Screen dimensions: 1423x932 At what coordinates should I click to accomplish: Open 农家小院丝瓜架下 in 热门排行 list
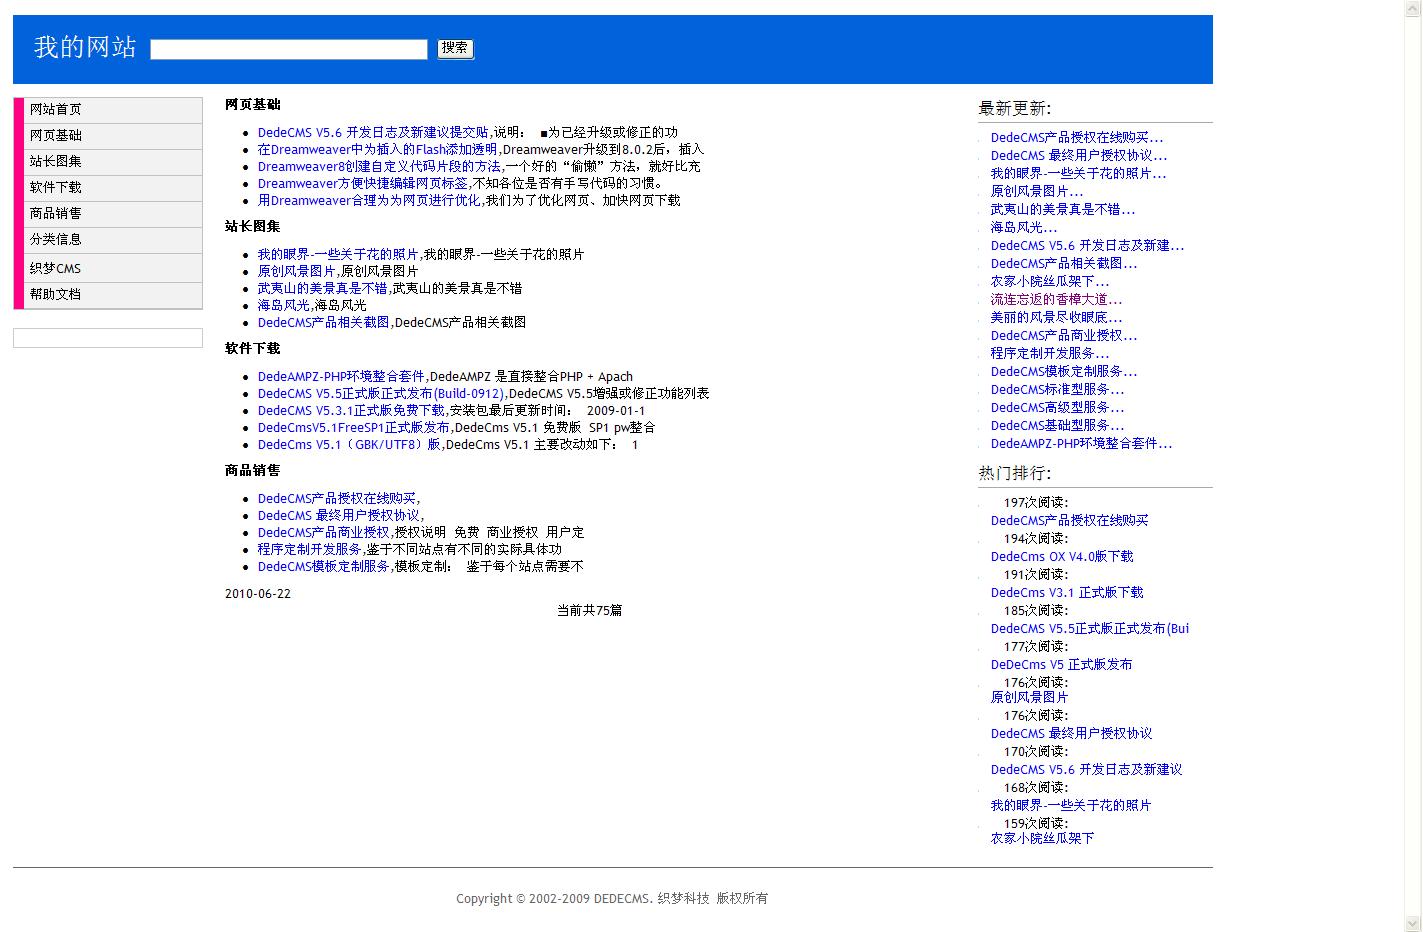pyautogui.click(x=1043, y=838)
